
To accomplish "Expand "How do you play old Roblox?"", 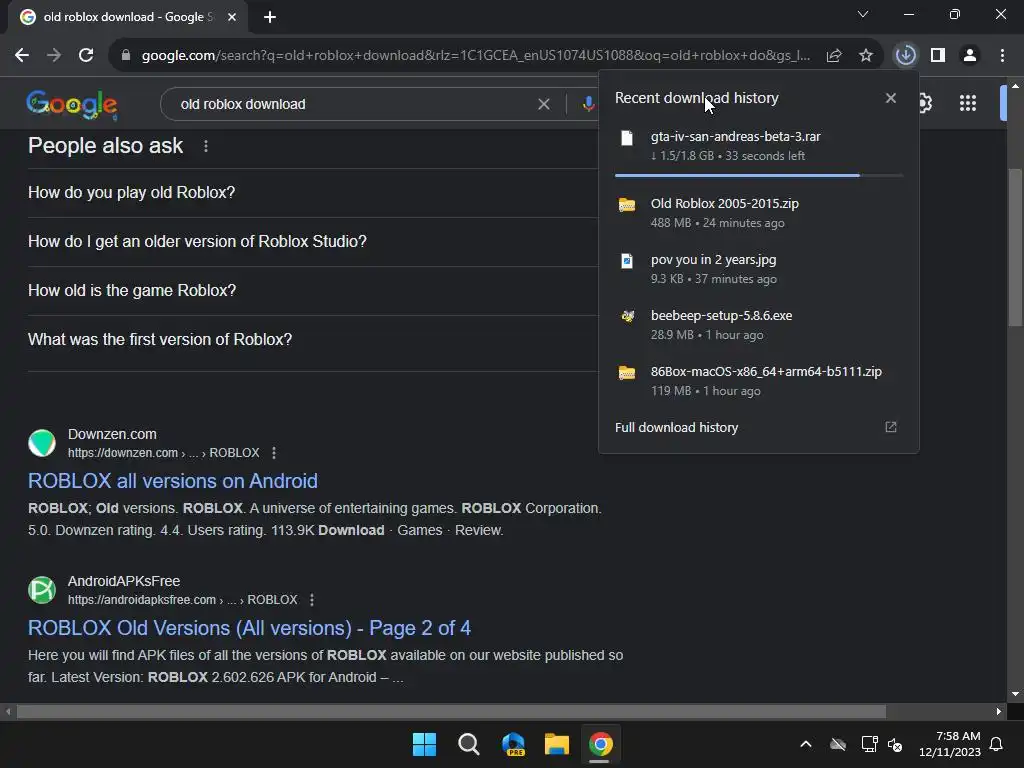I will 312,193.
